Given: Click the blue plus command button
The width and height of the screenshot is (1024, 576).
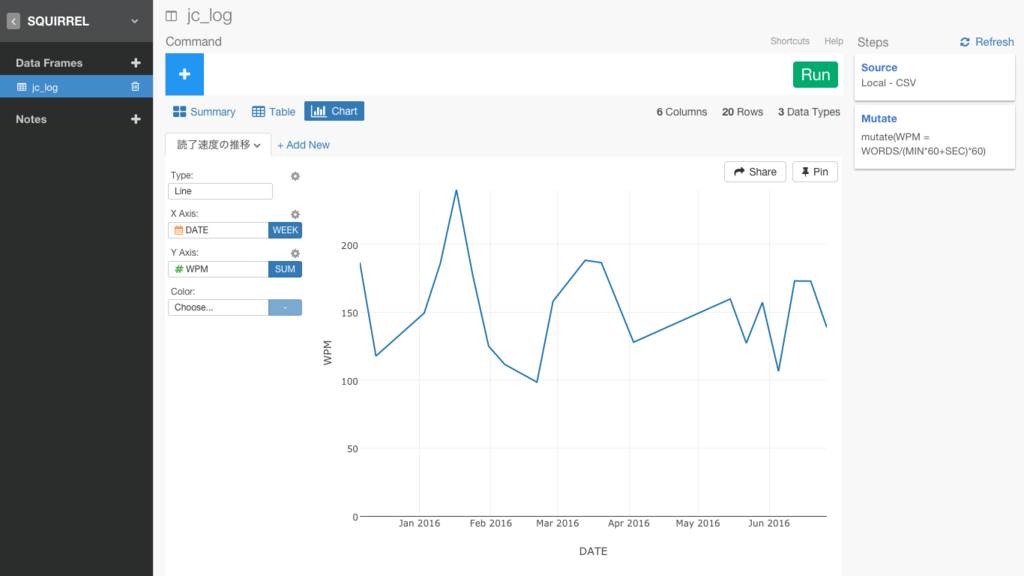Looking at the screenshot, I should 184,74.
